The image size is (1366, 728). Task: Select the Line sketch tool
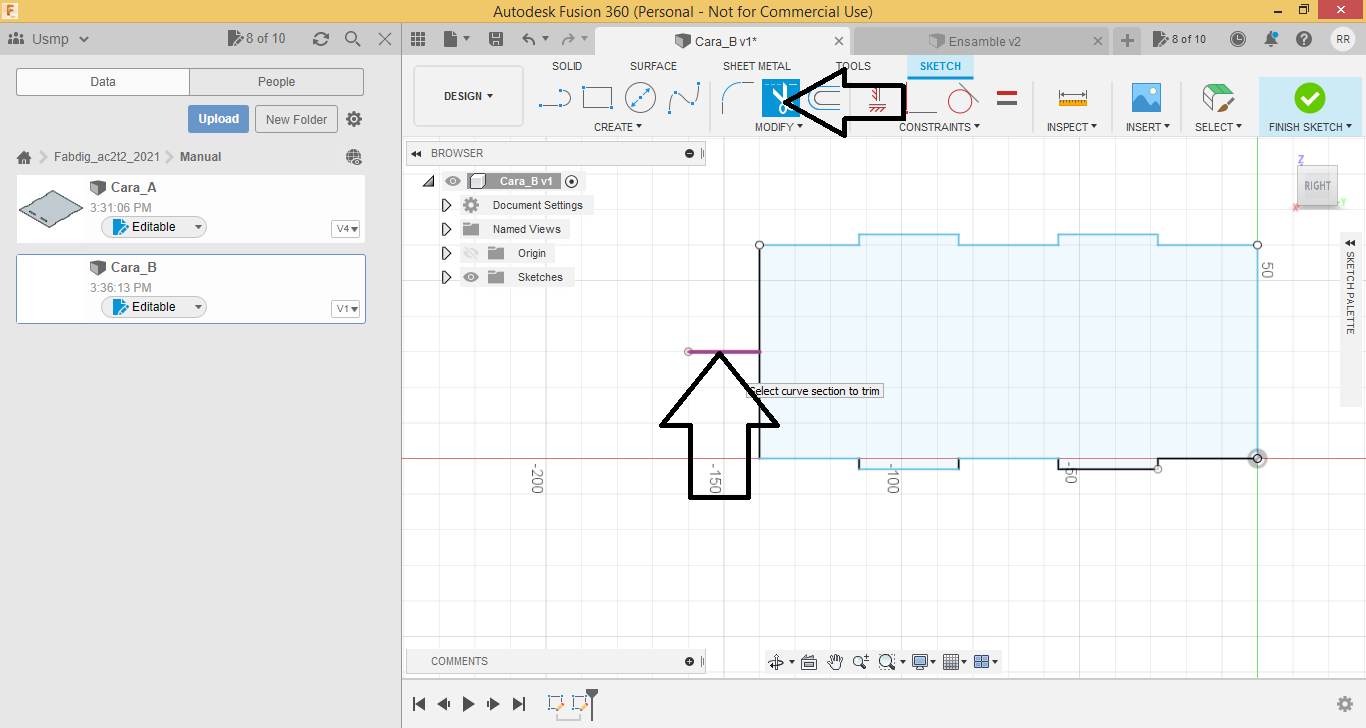coord(554,99)
